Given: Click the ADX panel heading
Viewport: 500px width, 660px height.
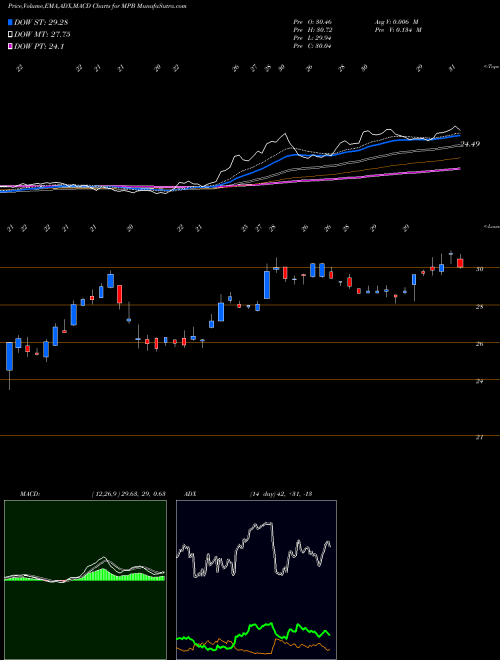Looking at the screenshot, I should click(190, 493).
